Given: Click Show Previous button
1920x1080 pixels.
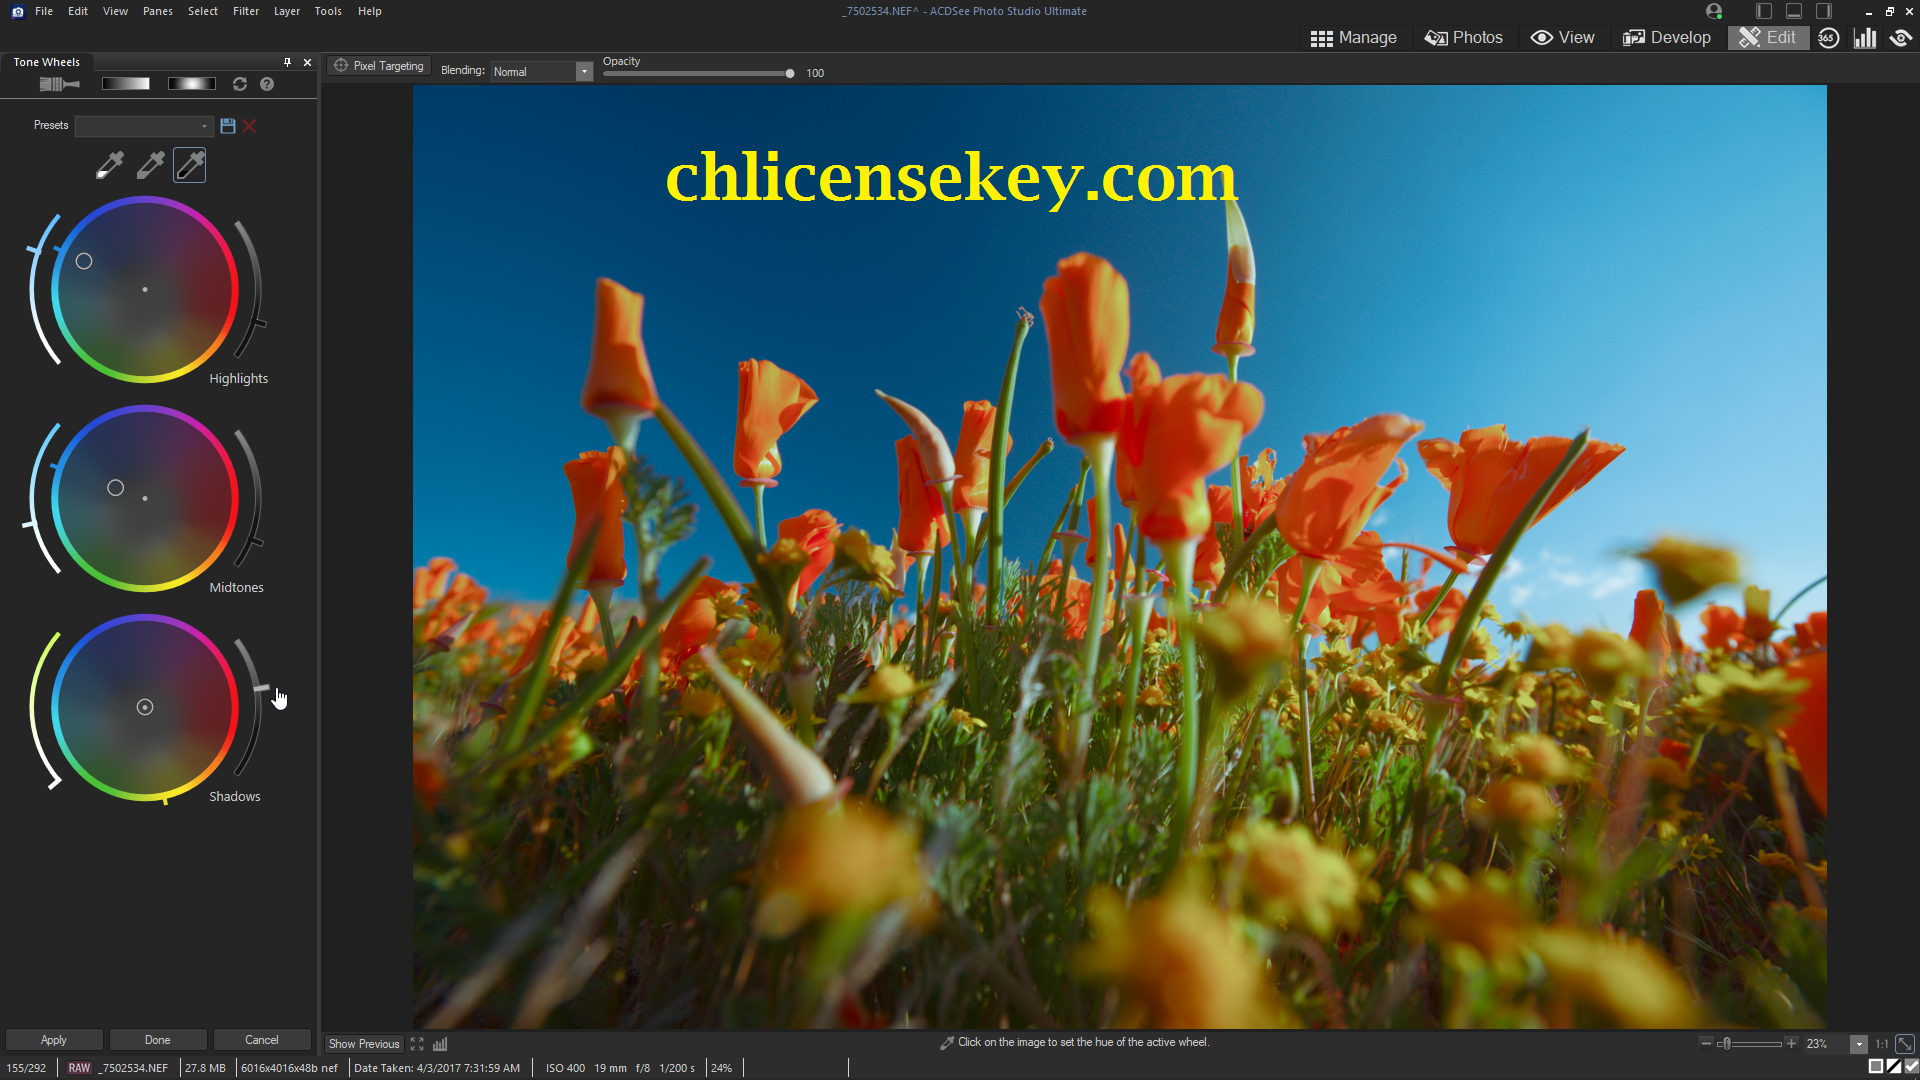Looking at the screenshot, I should tap(365, 1043).
